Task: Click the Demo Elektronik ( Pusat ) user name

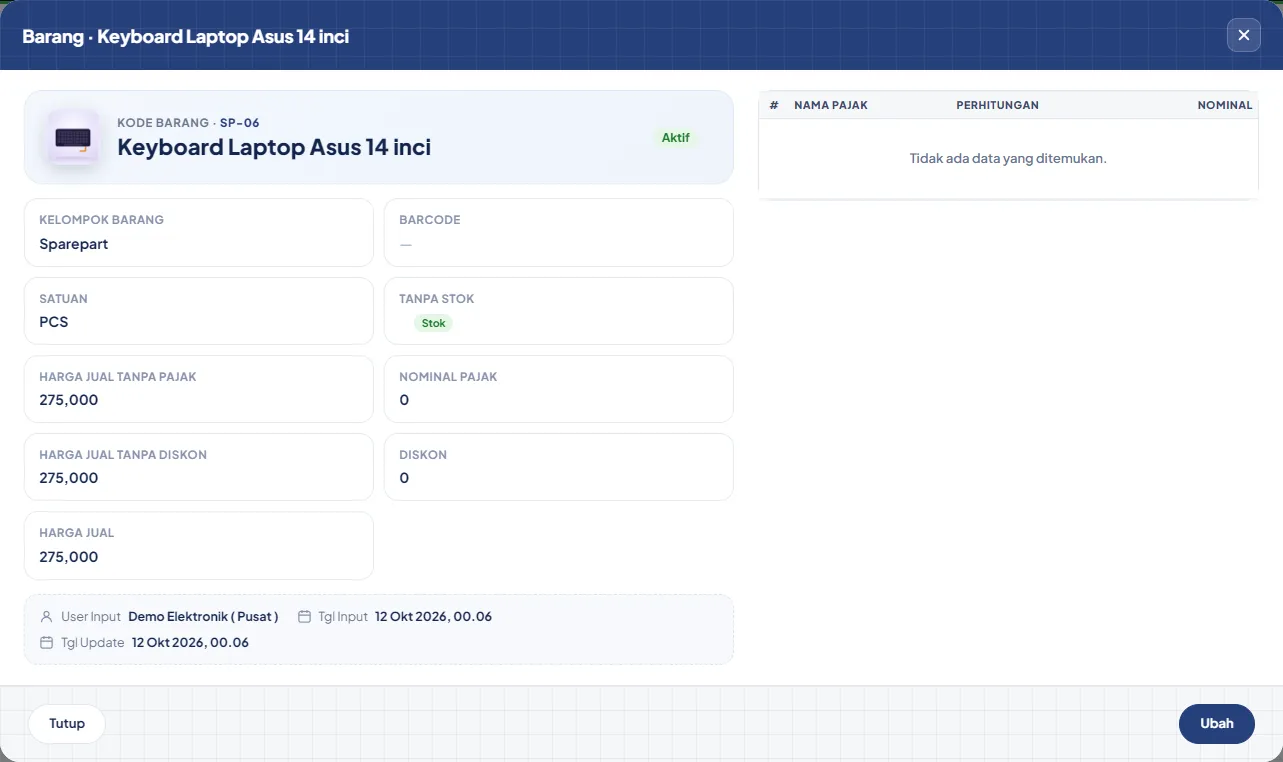Action: pos(203,617)
